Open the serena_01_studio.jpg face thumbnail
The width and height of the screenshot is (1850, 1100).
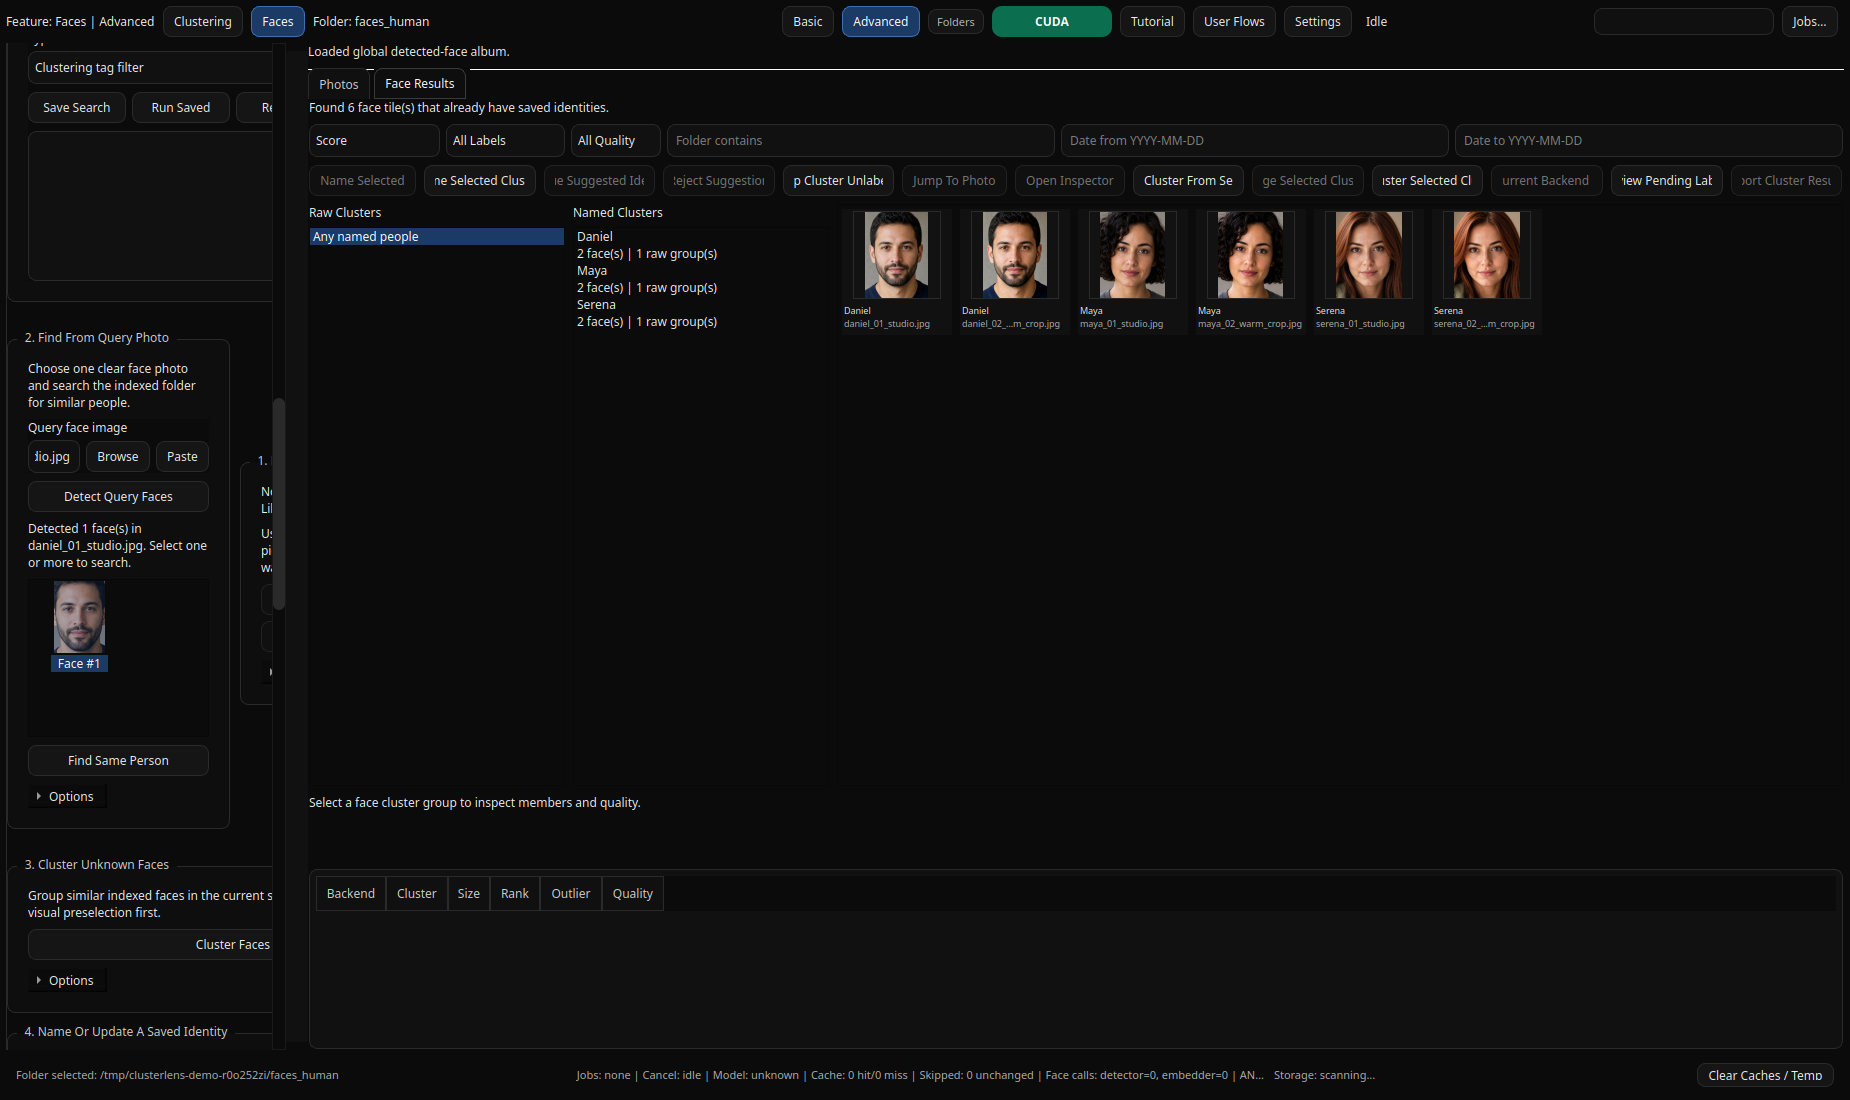tap(1368, 255)
